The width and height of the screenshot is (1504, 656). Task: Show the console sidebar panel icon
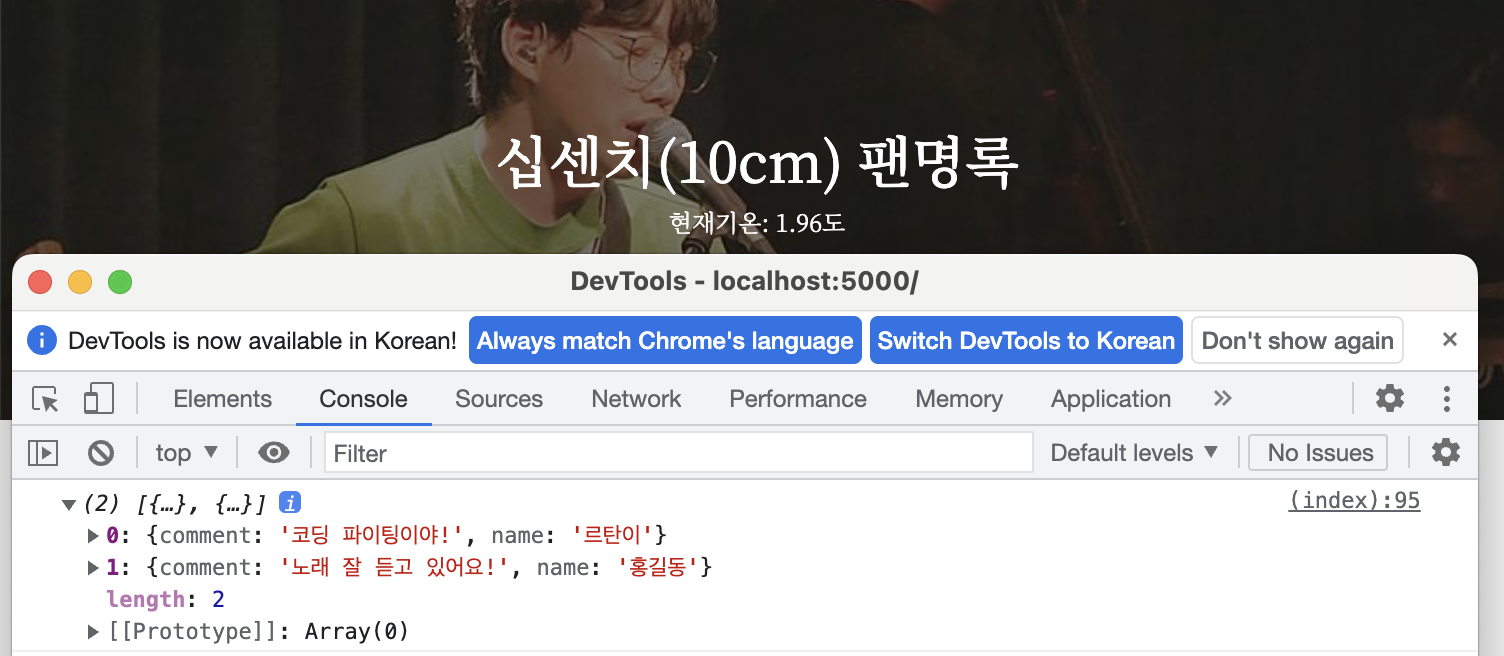(42, 453)
